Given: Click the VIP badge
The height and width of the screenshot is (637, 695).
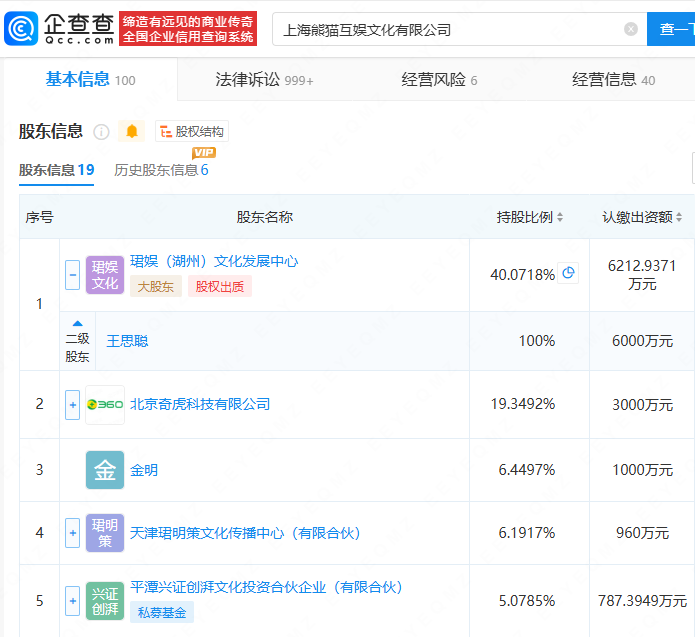Looking at the screenshot, I should [204, 153].
